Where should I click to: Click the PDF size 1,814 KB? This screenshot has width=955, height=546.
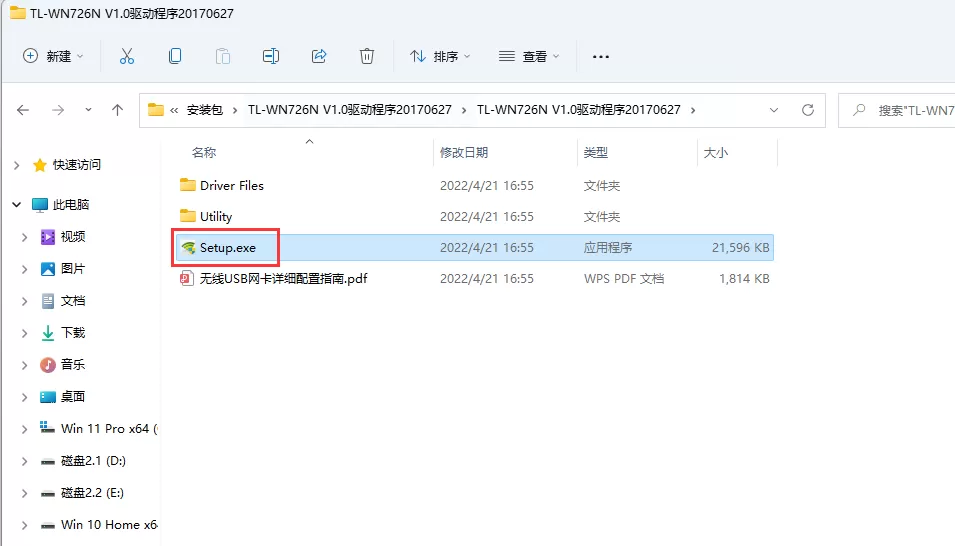[744, 279]
